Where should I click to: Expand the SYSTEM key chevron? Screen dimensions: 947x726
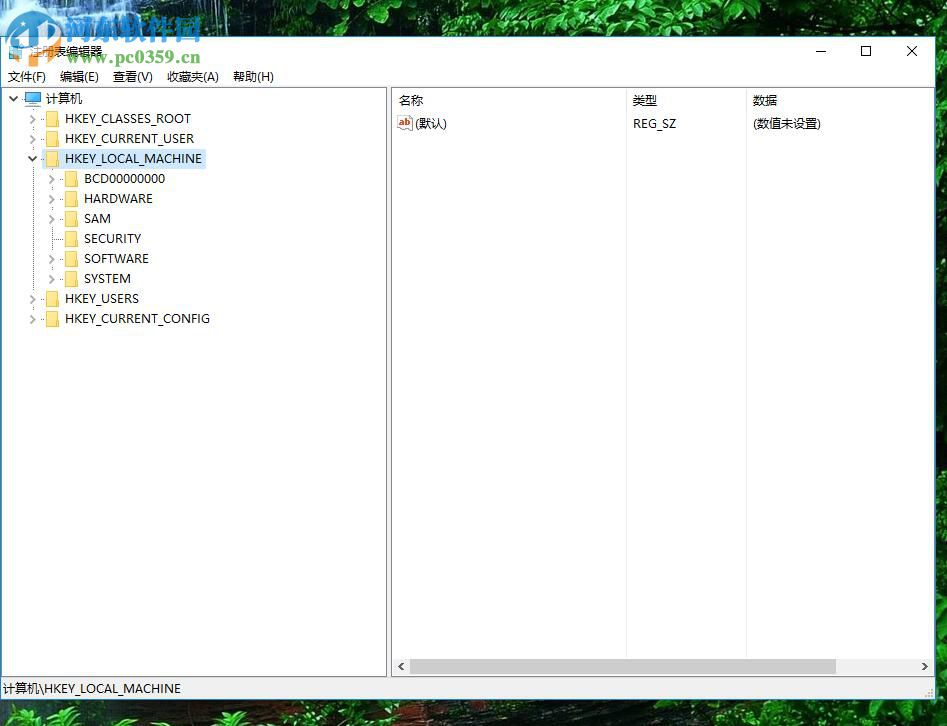[x=52, y=278]
